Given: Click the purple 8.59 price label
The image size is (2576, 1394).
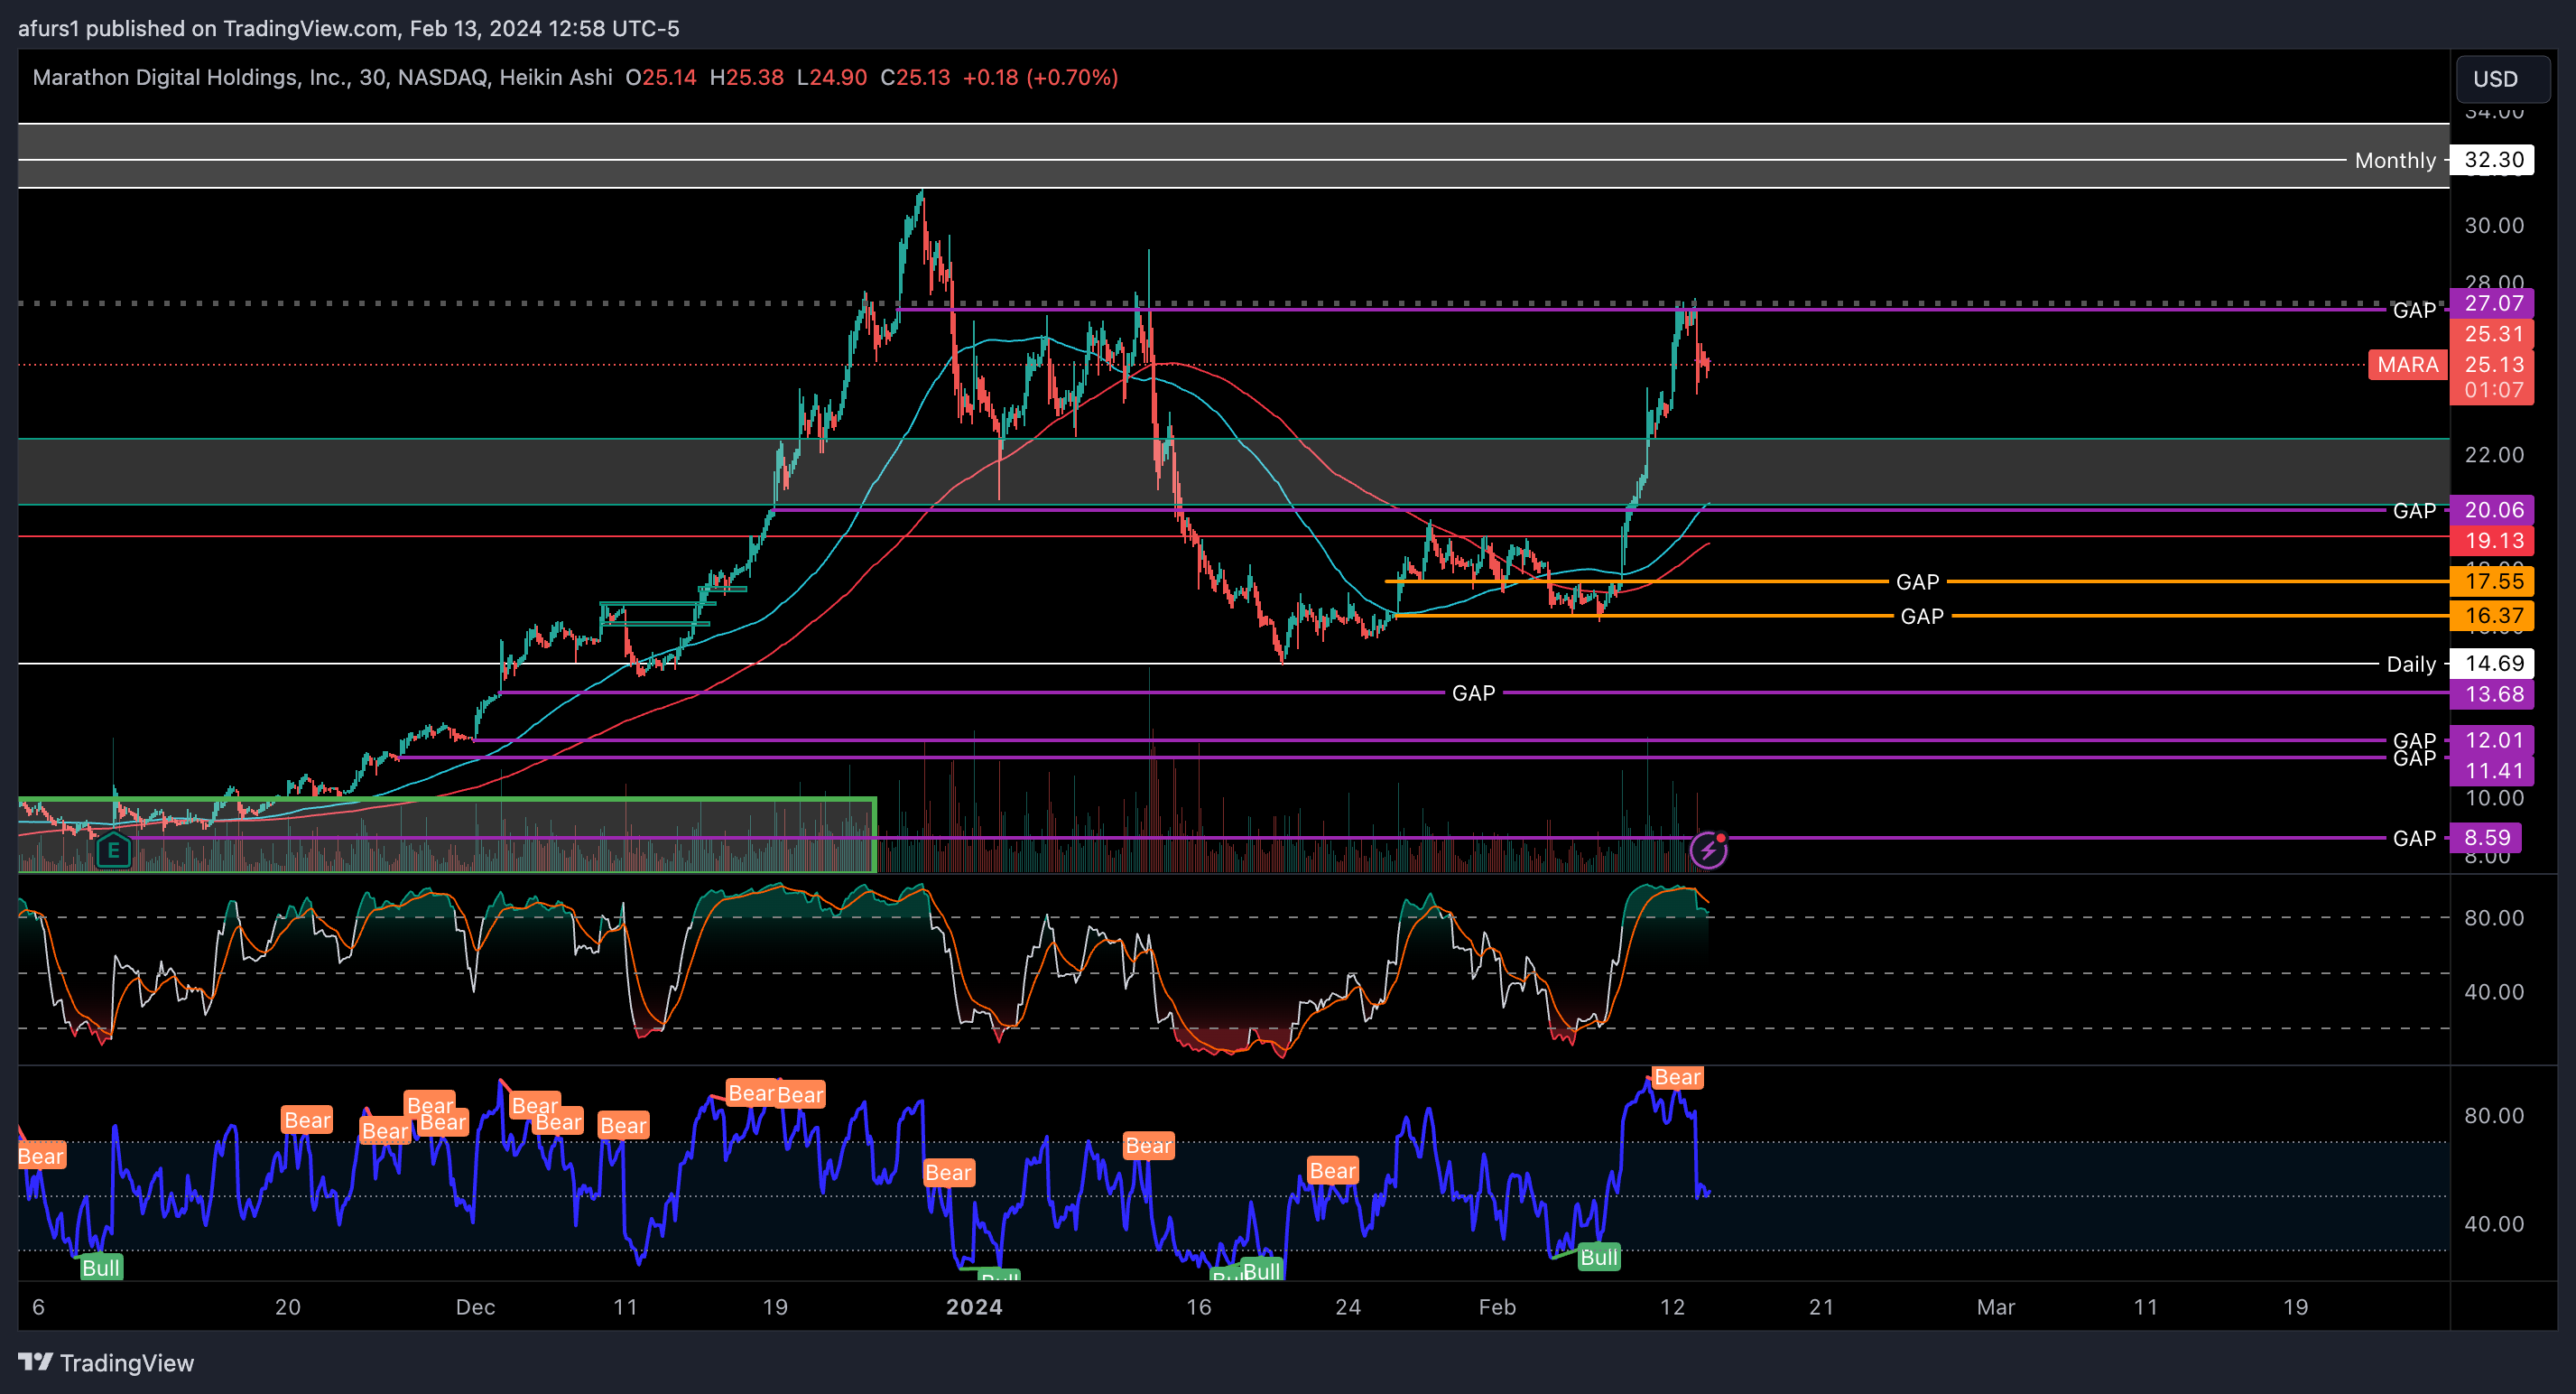Looking at the screenshot, I should point(2486,838).
